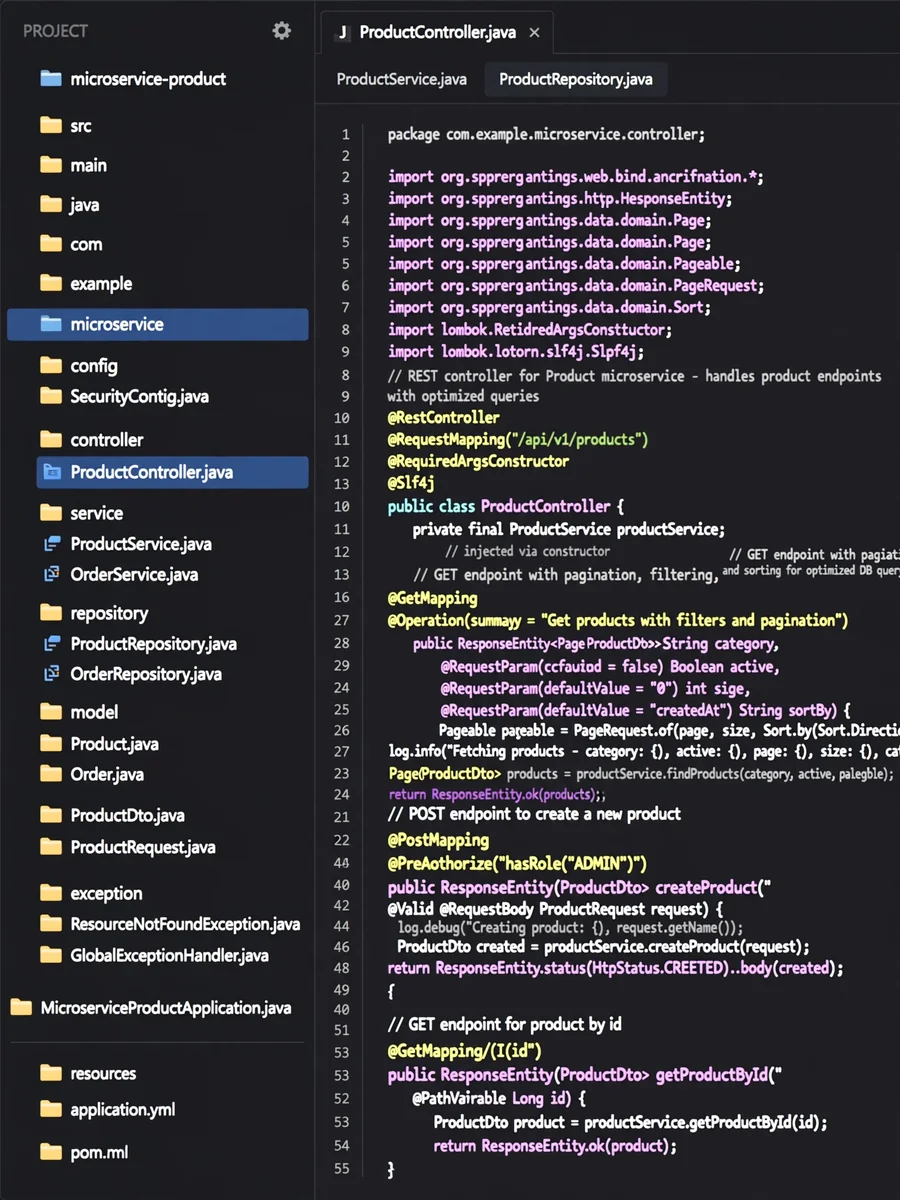Open Product.java in the model folder
Viewport: 900px width, 1200px height.
(114, 744)
